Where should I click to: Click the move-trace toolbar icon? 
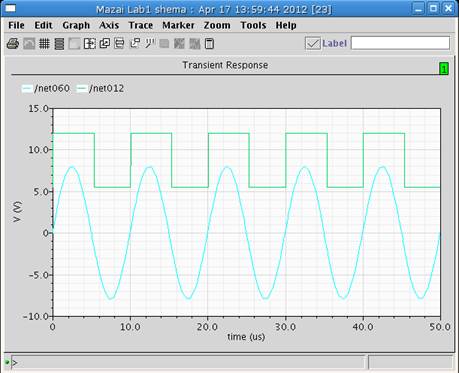click(x=135, y=44)
